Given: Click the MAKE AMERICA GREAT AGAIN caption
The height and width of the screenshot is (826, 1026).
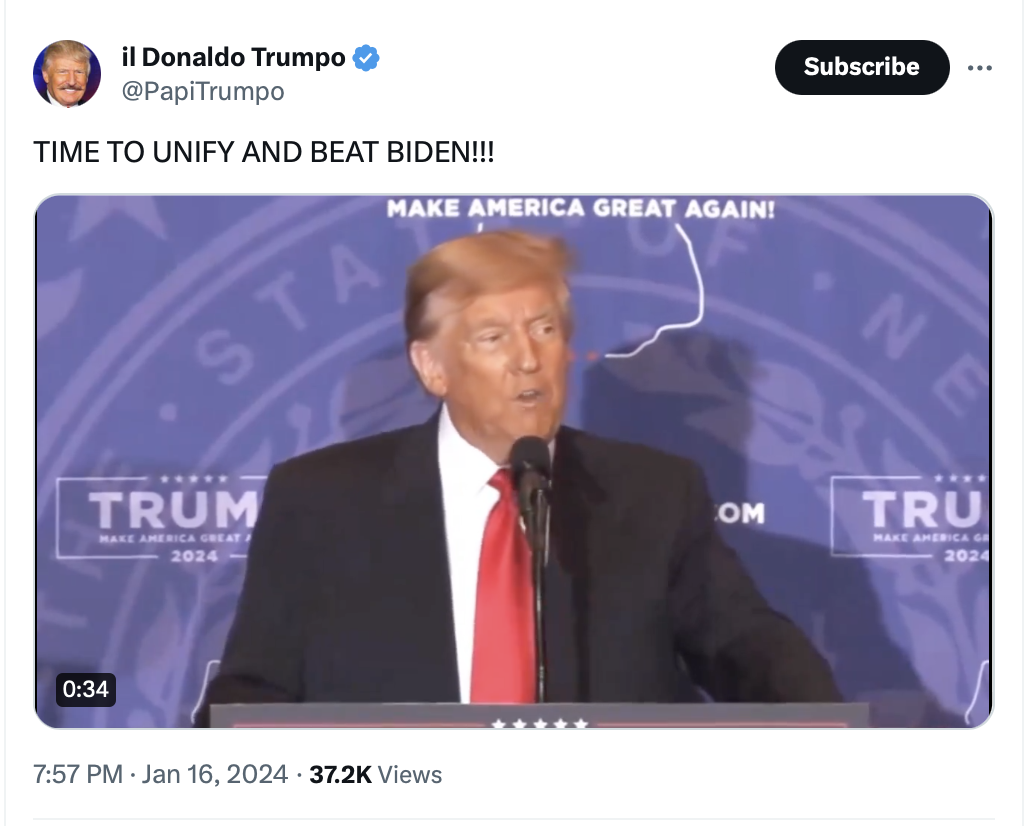Looking at the screenshot, I should click(580, 208).
